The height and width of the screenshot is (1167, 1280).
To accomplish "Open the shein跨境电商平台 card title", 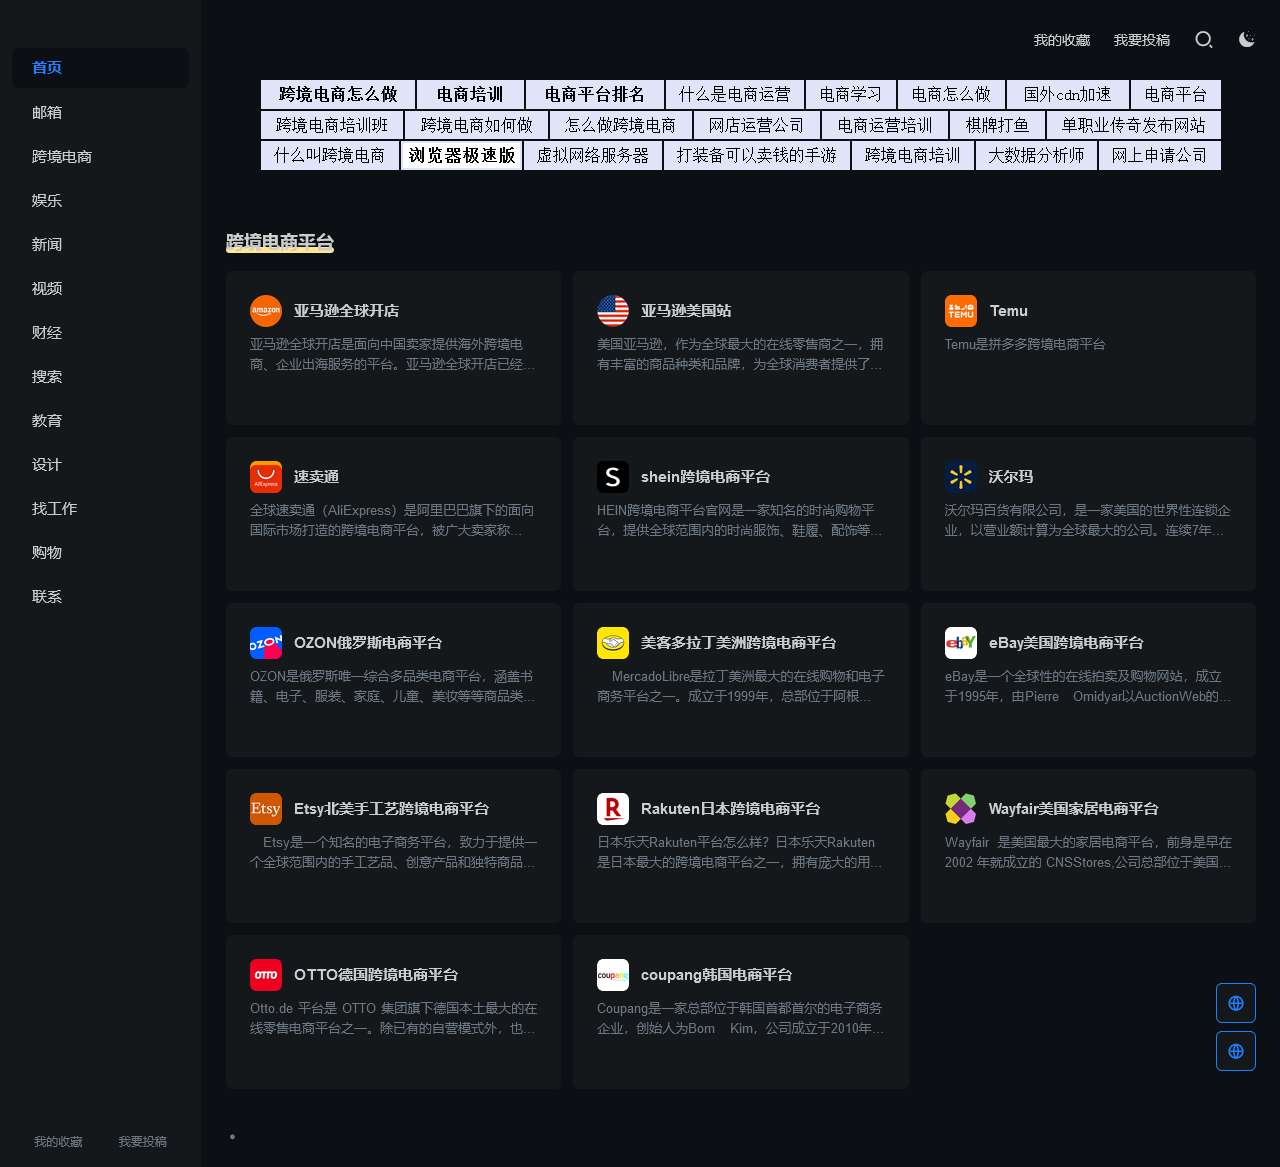I will 705,477.
